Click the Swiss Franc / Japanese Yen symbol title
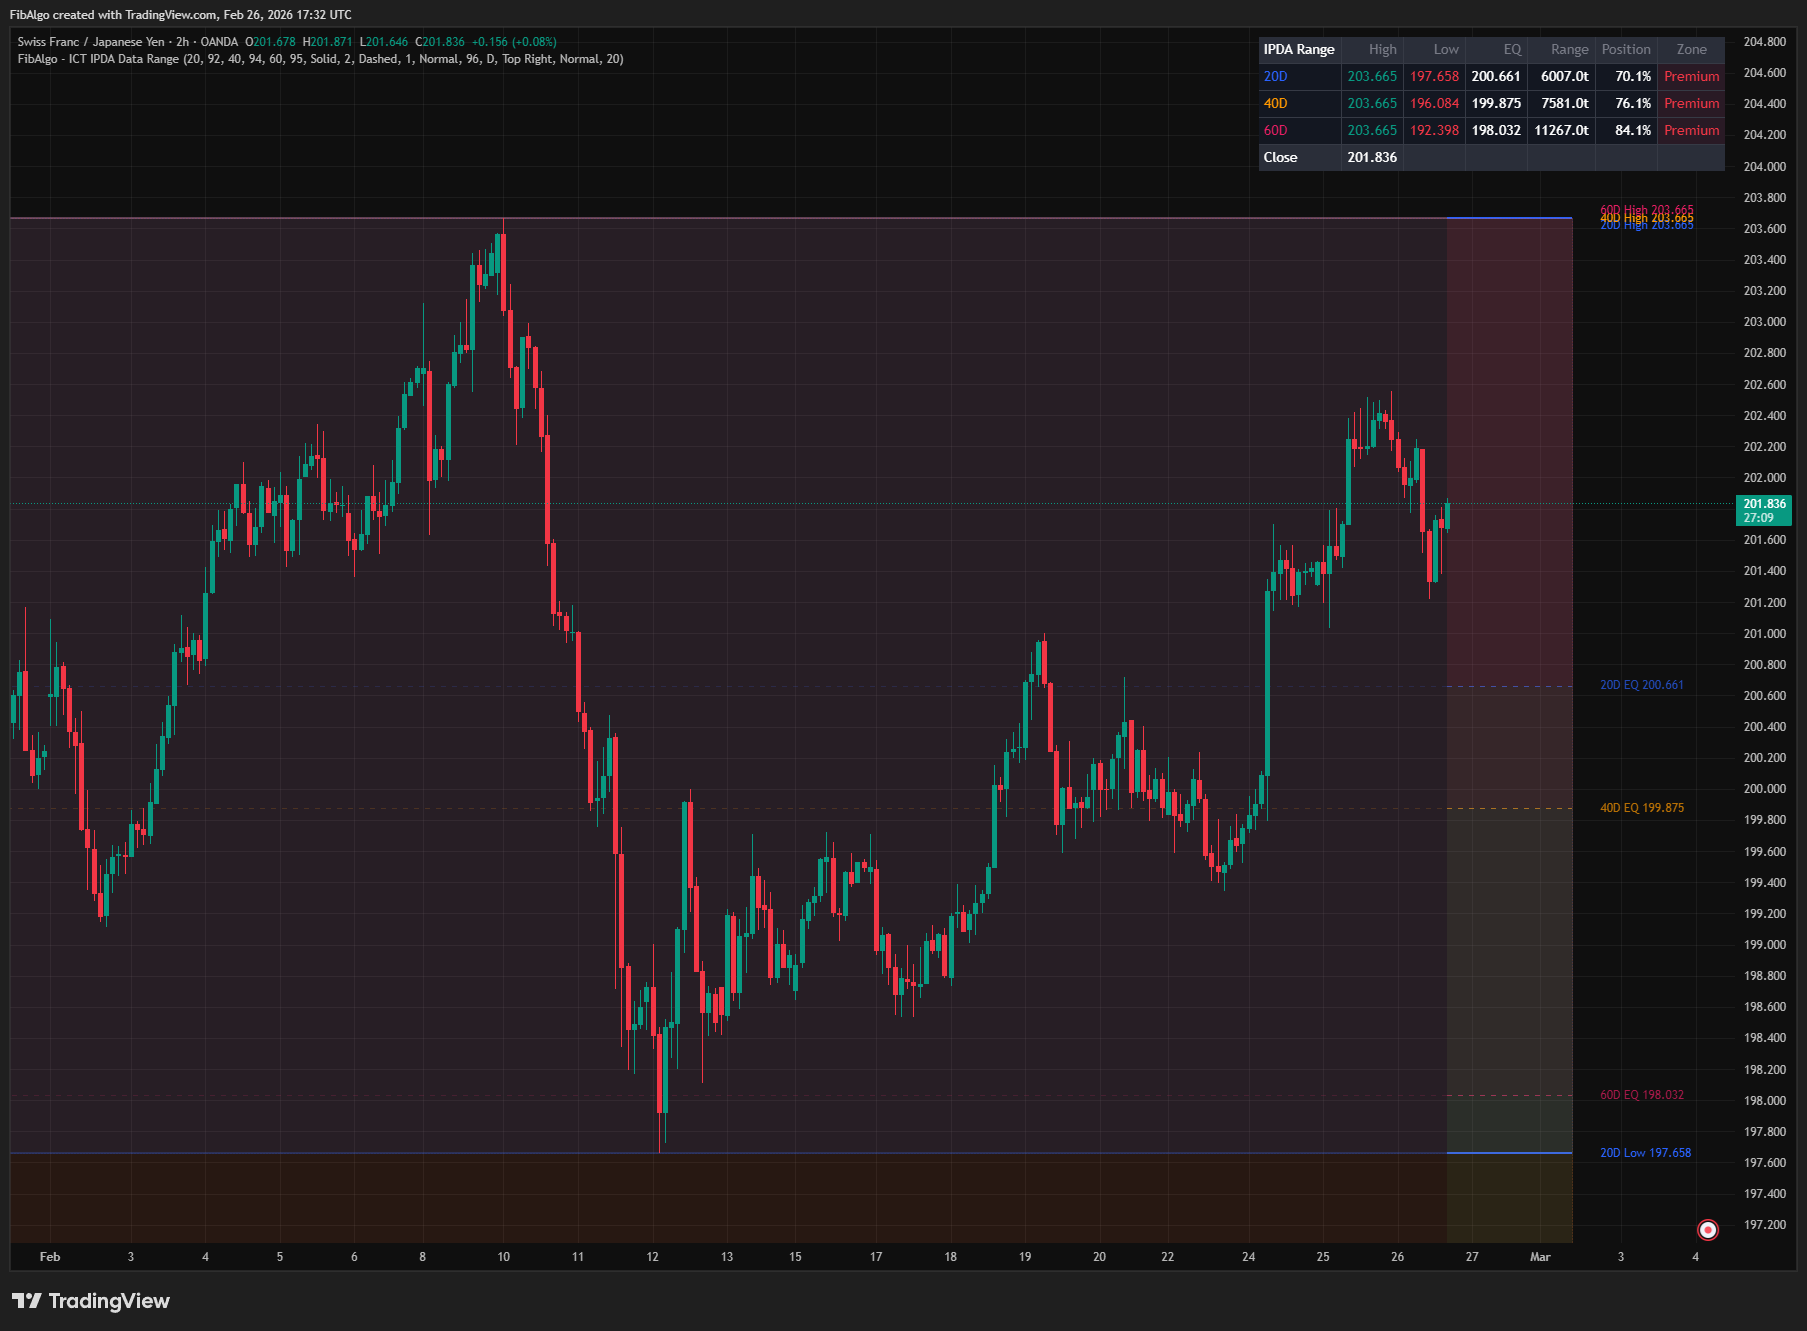This screenshot has width=1807, height=1331. coord(90,41)
